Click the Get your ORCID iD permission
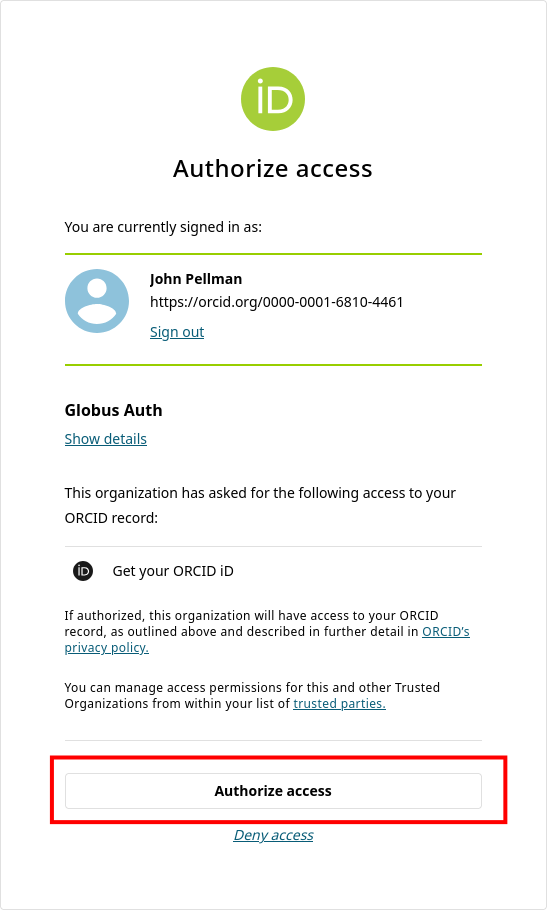The image size is (547, 910). click(x=173, y=571)
